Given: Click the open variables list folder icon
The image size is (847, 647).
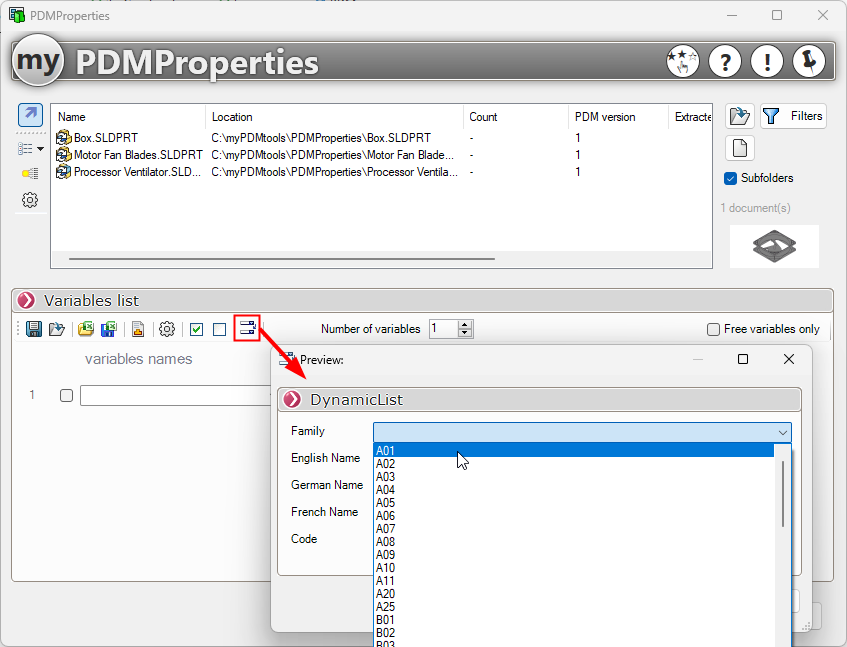Looking at the screenshot, I should point(56,329).
